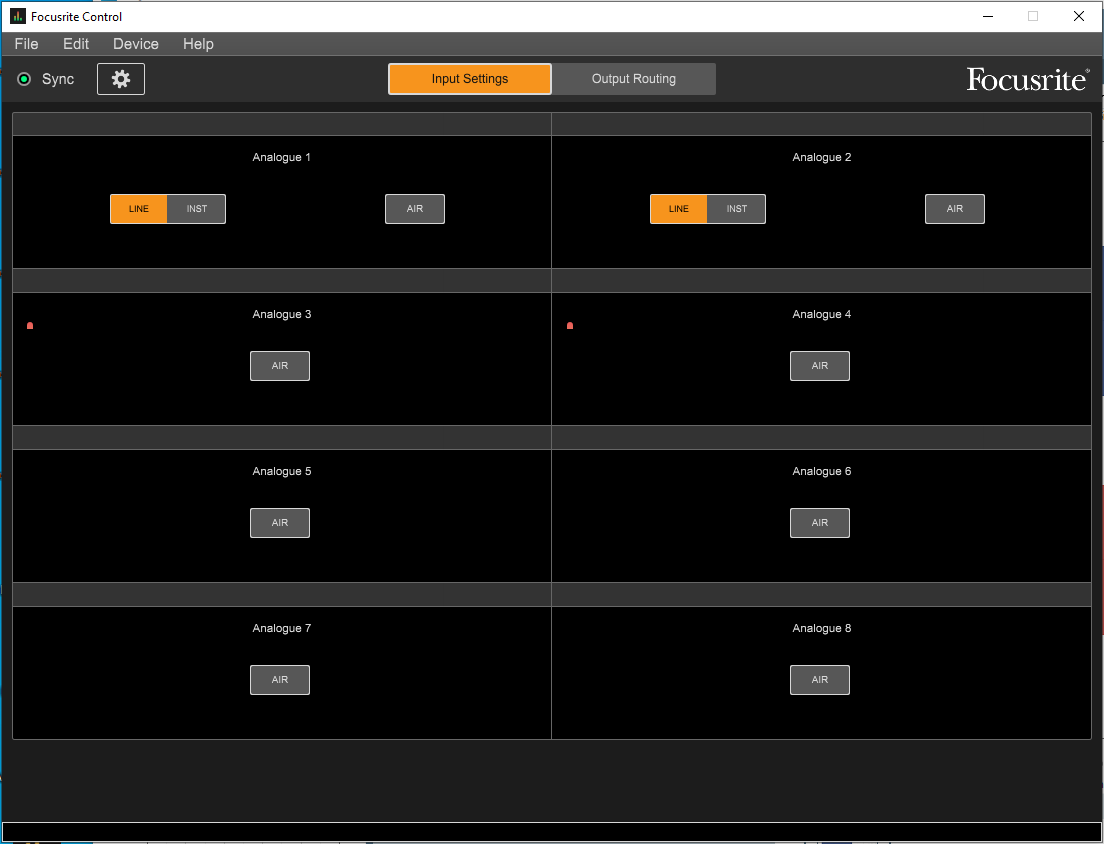The height and width of the screenshot is (844, 1104).
Task: Turn on AIR for Analogue 5
Action: (x=280, y=523)
